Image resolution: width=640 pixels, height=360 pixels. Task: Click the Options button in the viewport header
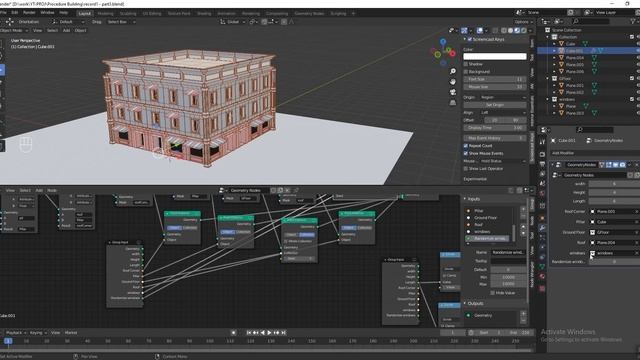(523, 22)
